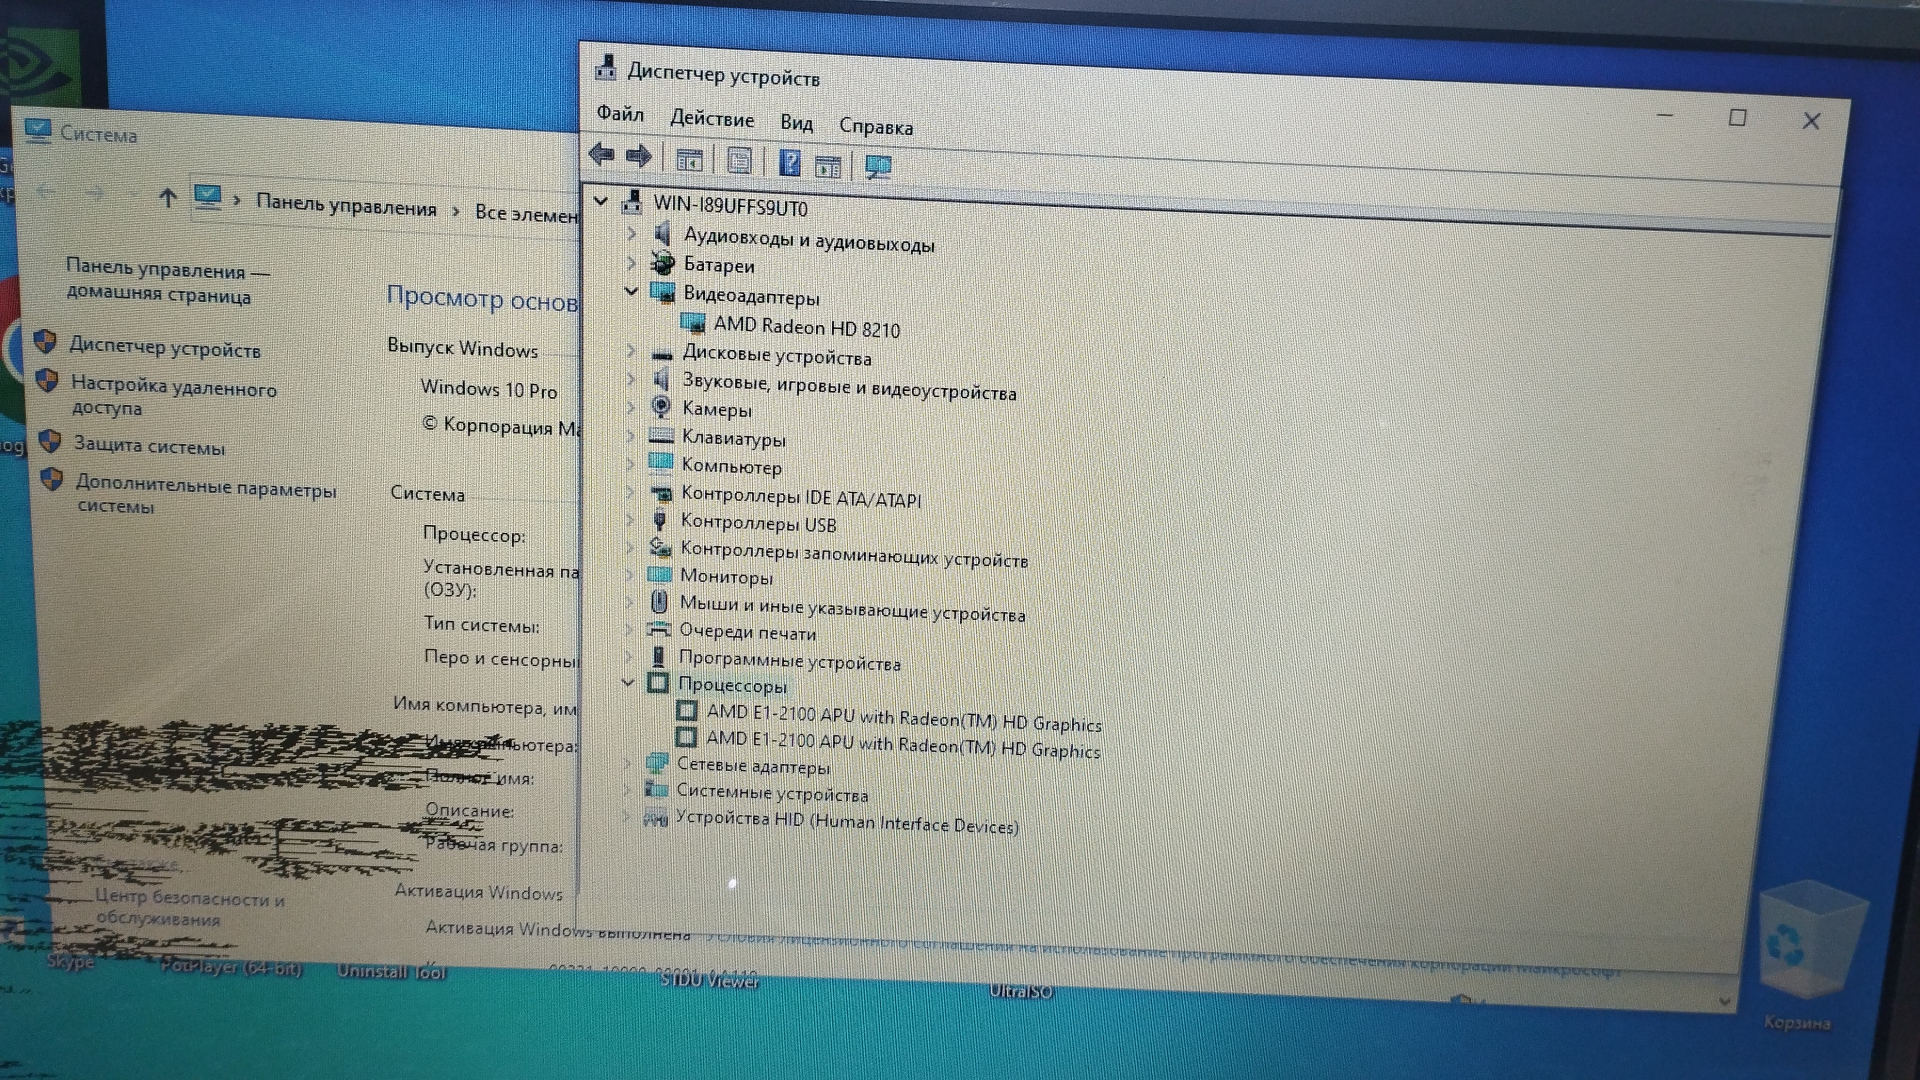Click the Up arrow in the System window
Image resolution: width=1920 pixels, height=1080 pixels.
168,198
